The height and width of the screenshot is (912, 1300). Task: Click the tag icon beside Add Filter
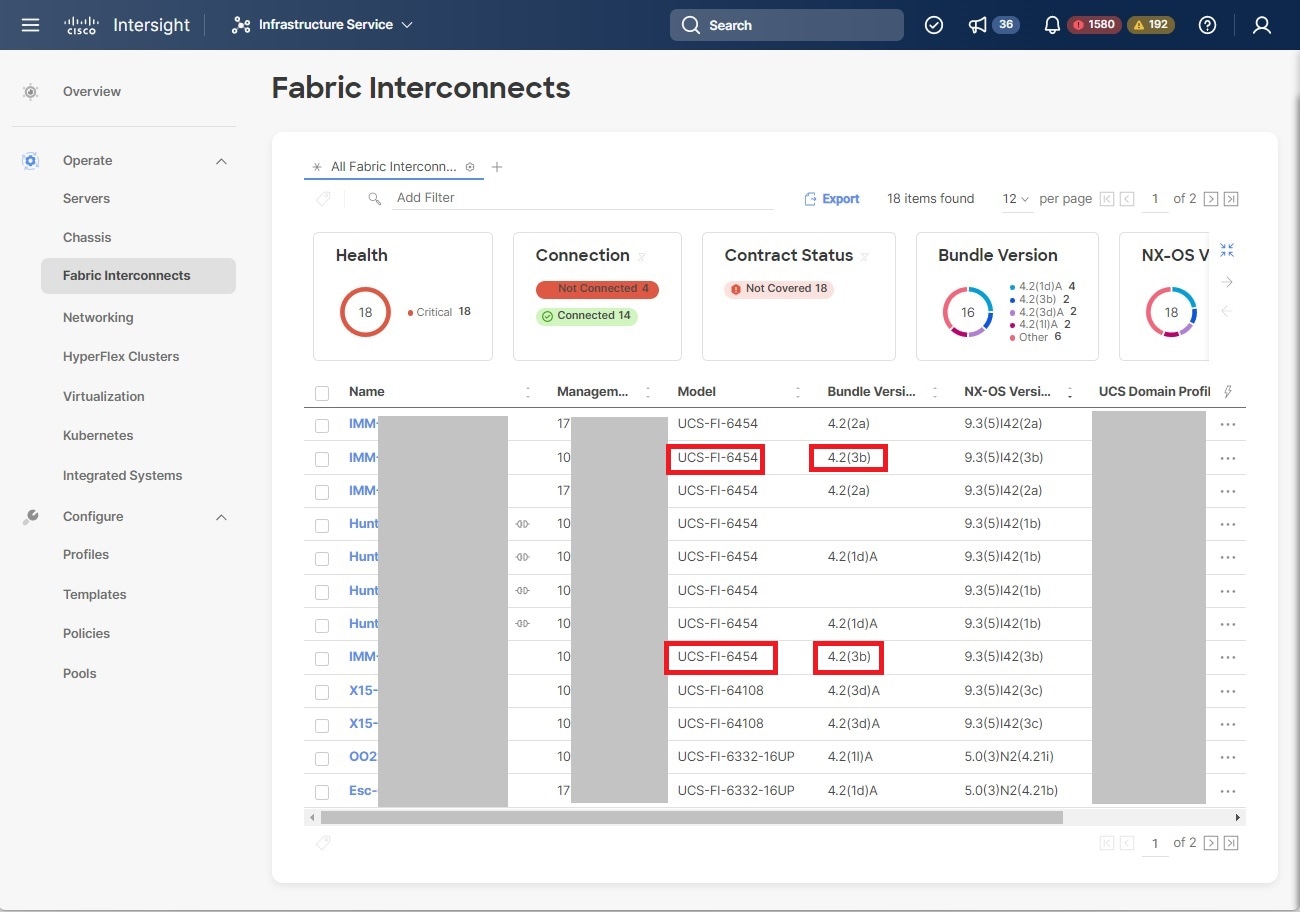click(x=323, y=199)
